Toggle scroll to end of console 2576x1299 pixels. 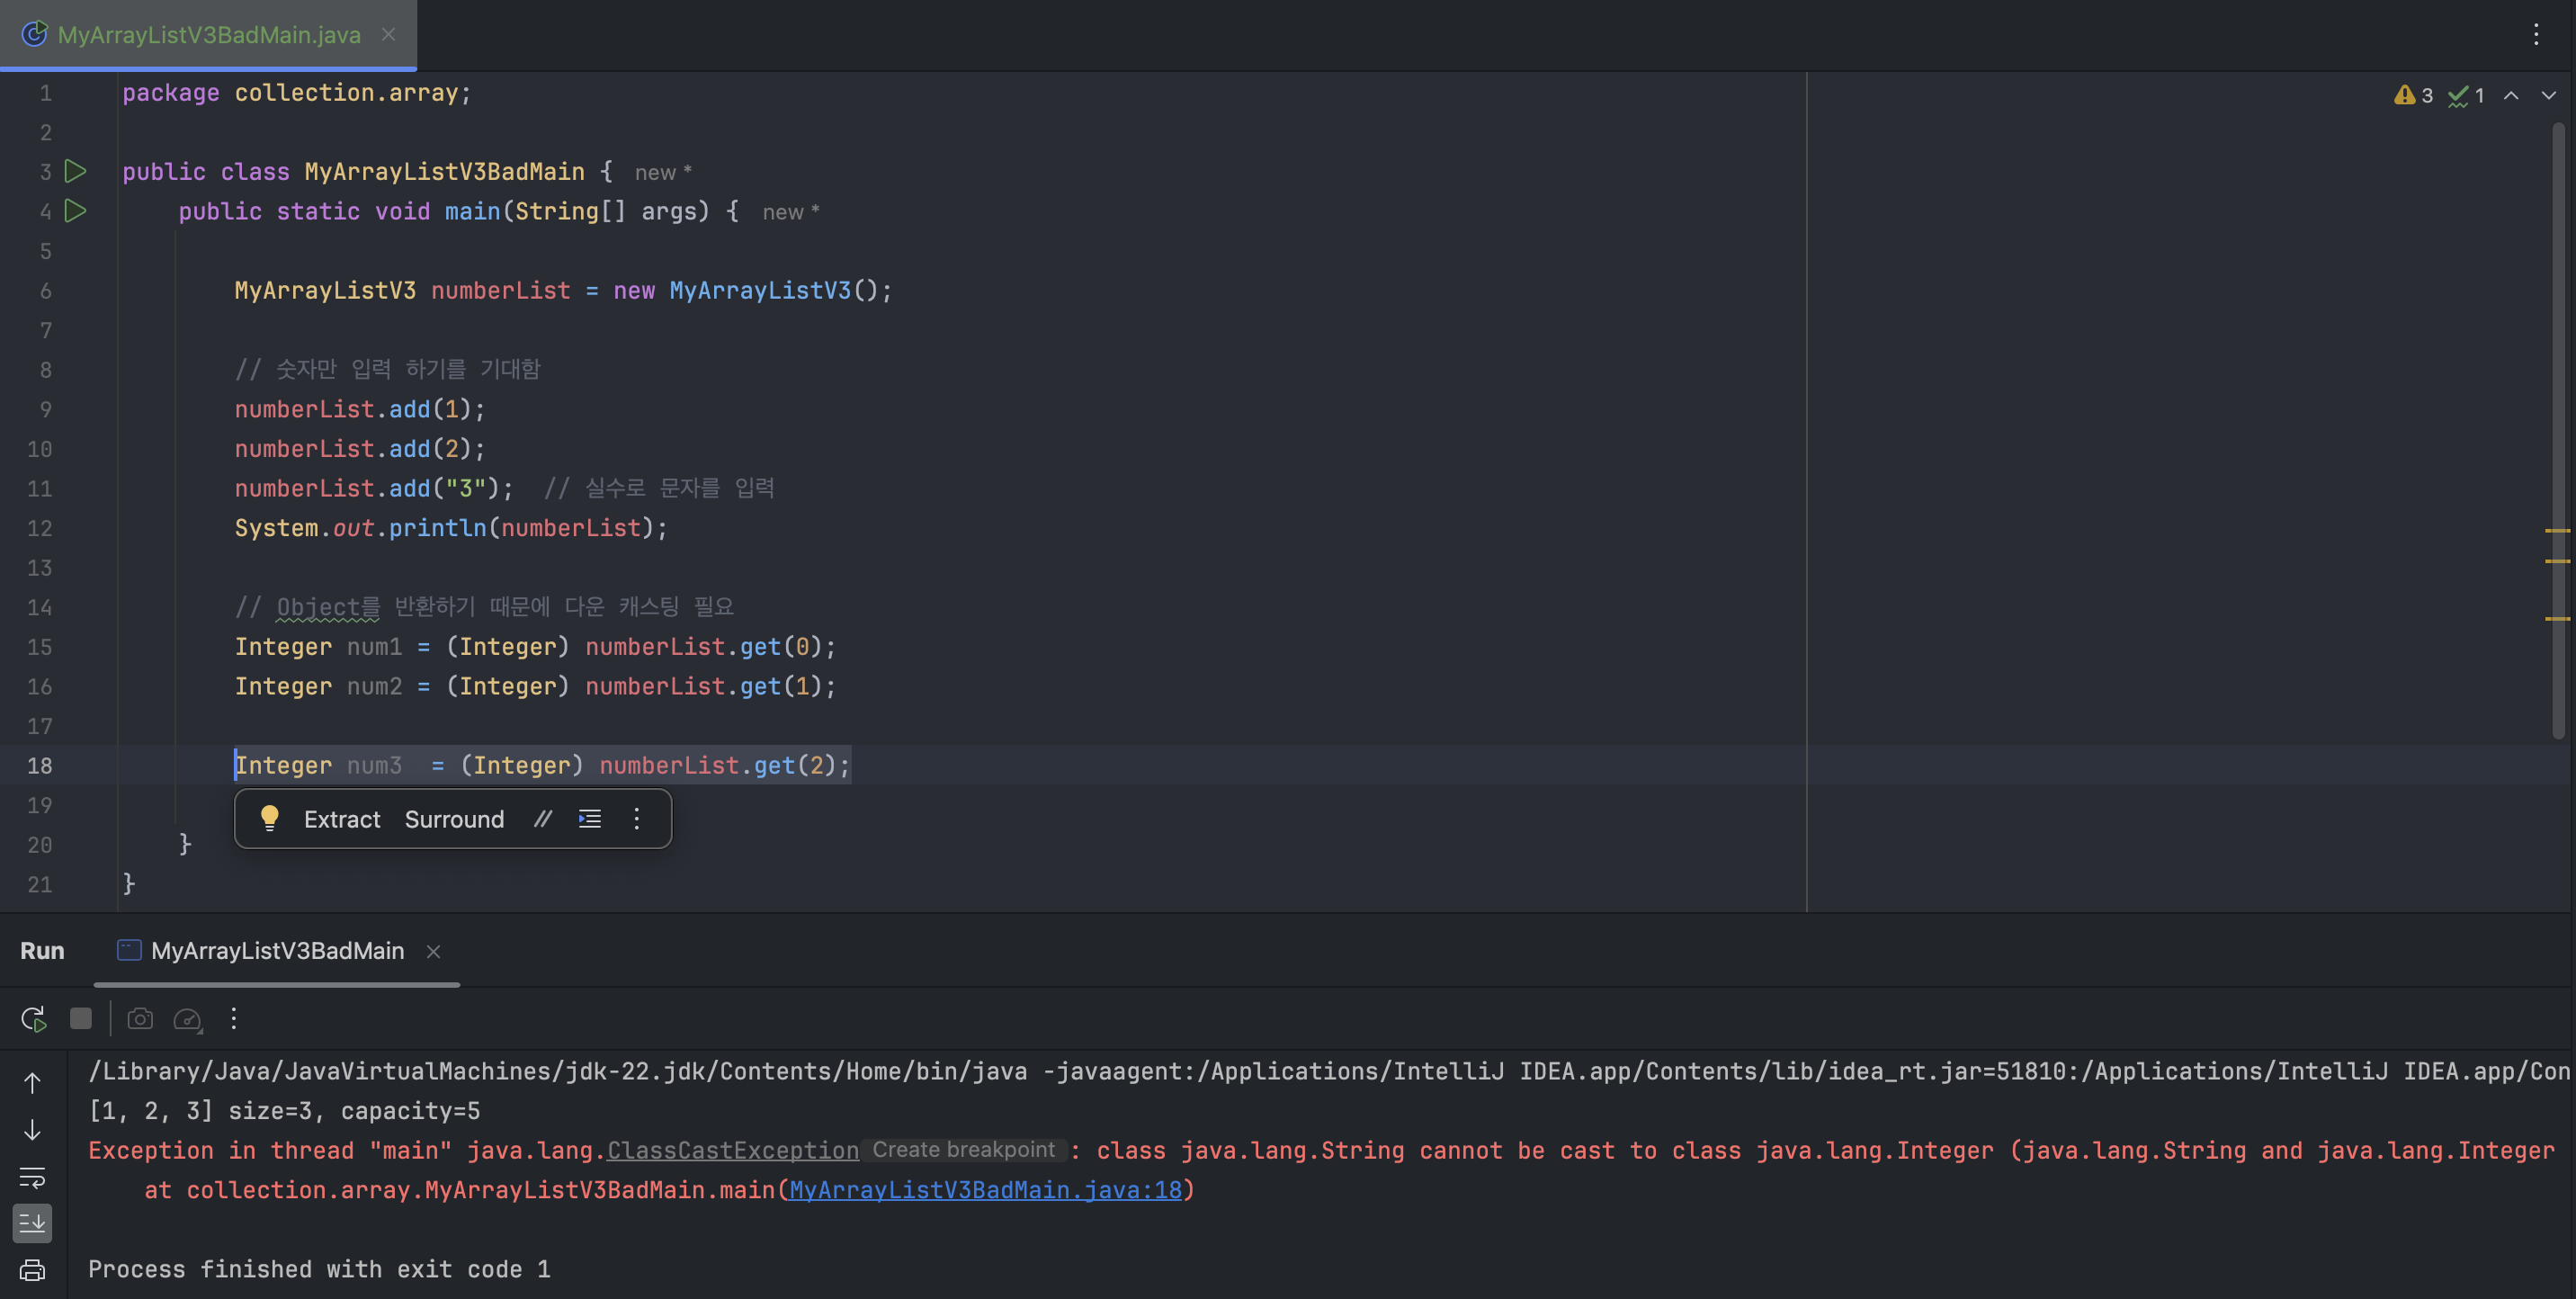32,1223
